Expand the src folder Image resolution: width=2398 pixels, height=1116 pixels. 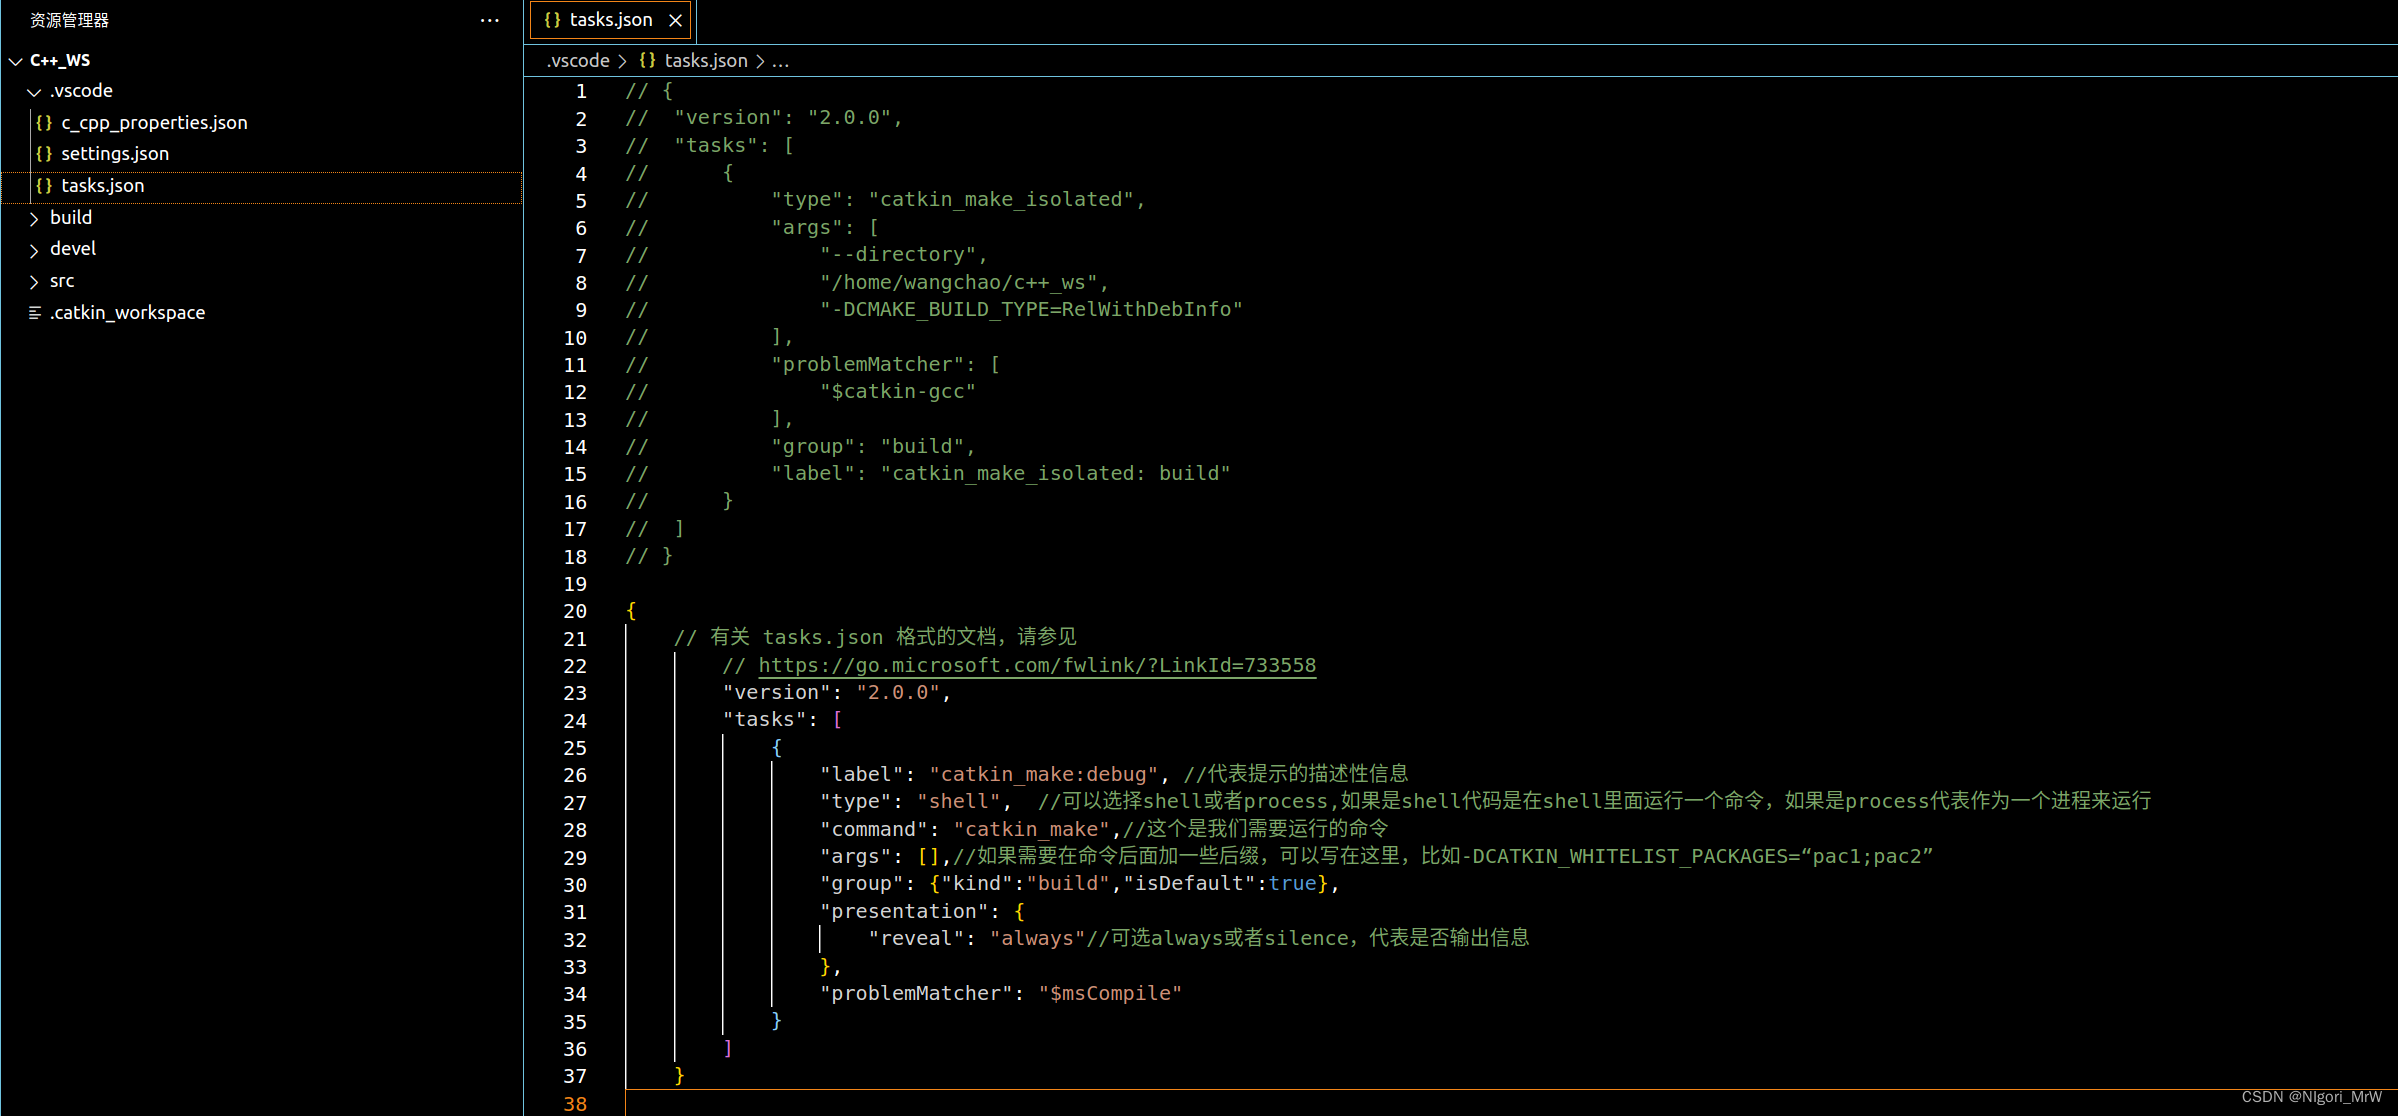[33, 280]
